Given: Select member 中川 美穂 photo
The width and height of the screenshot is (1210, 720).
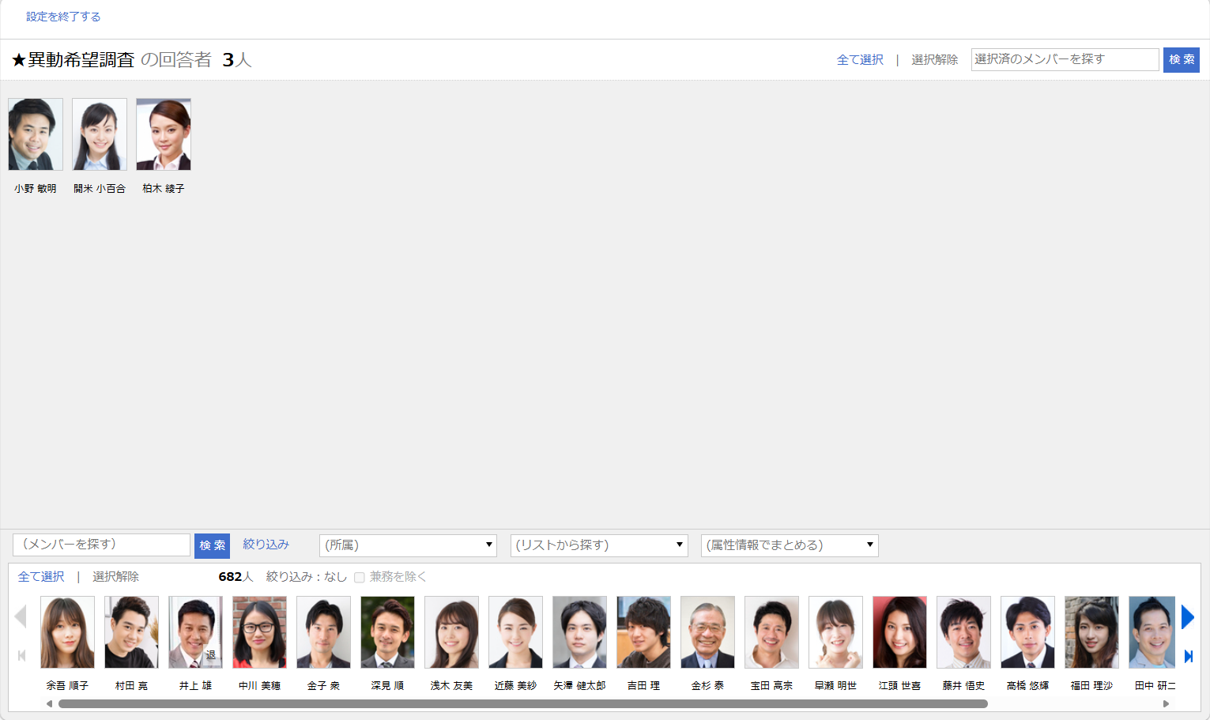Looking at the screenshot, I should pos(260,632).
